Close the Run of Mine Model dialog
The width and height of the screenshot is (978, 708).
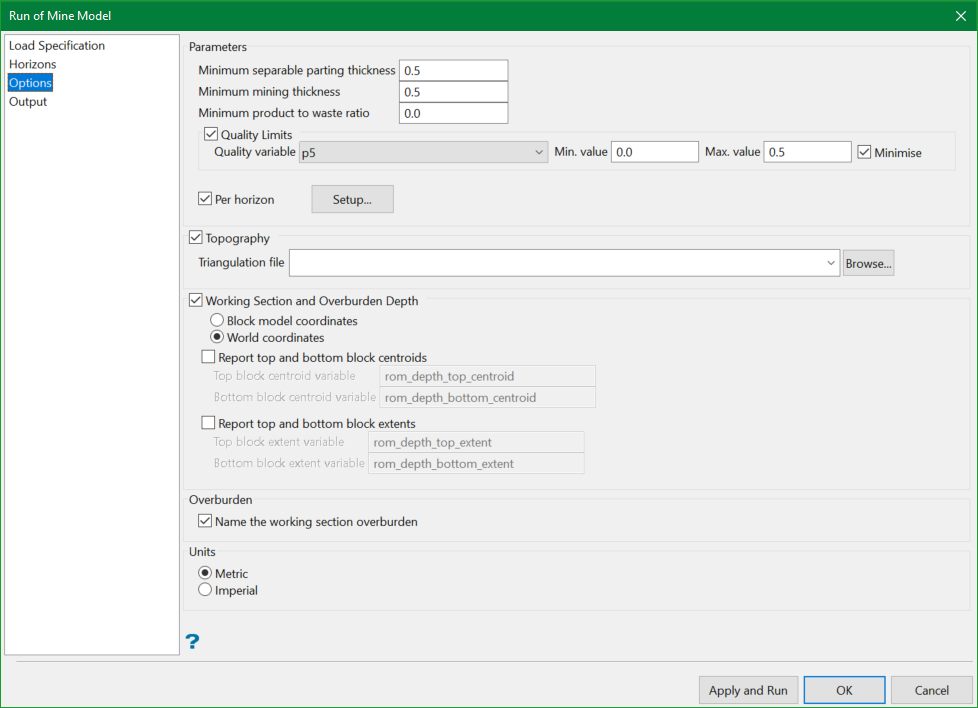point(959,15)
